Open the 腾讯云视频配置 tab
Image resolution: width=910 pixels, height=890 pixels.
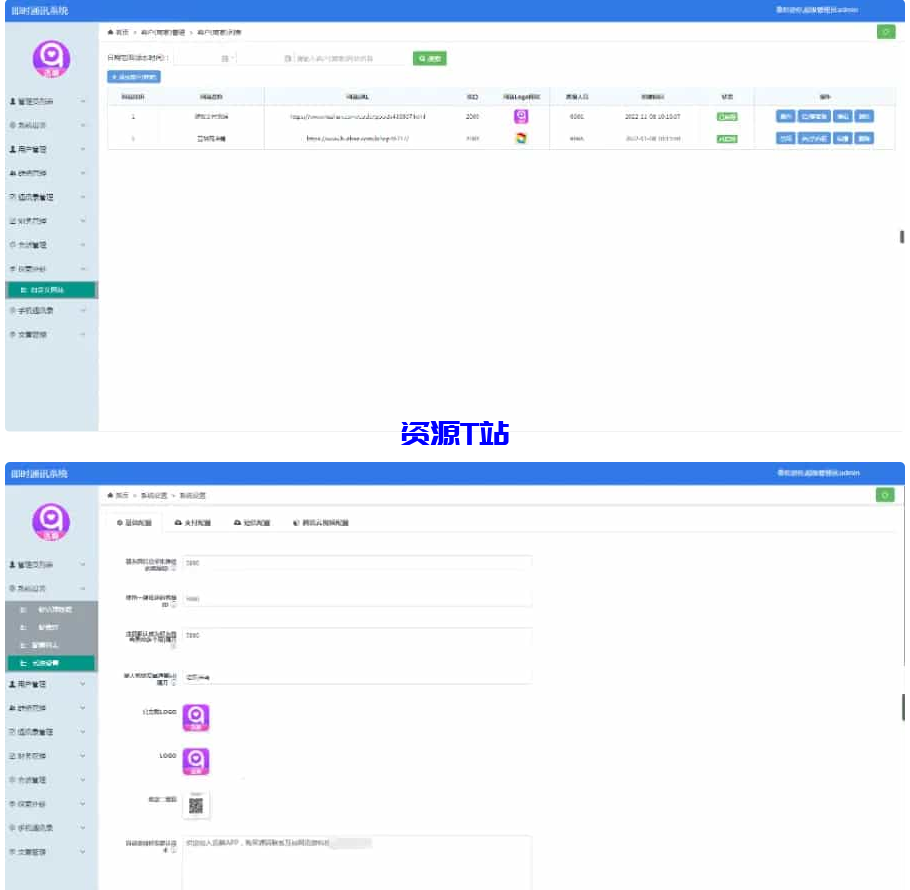(x=321, y=523)
